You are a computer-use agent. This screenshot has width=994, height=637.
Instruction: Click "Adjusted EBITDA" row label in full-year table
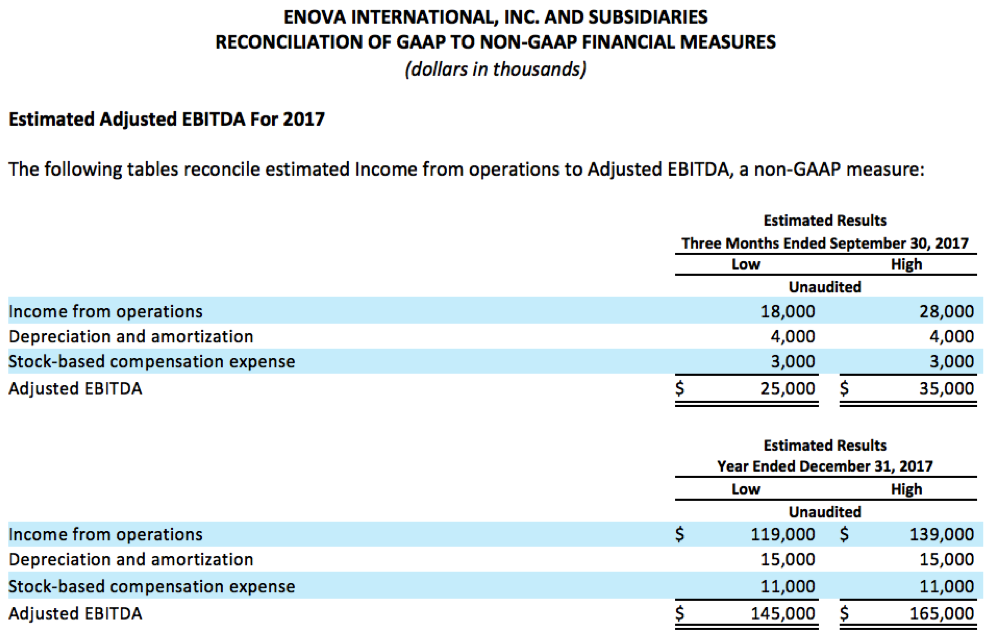[75, 614]
